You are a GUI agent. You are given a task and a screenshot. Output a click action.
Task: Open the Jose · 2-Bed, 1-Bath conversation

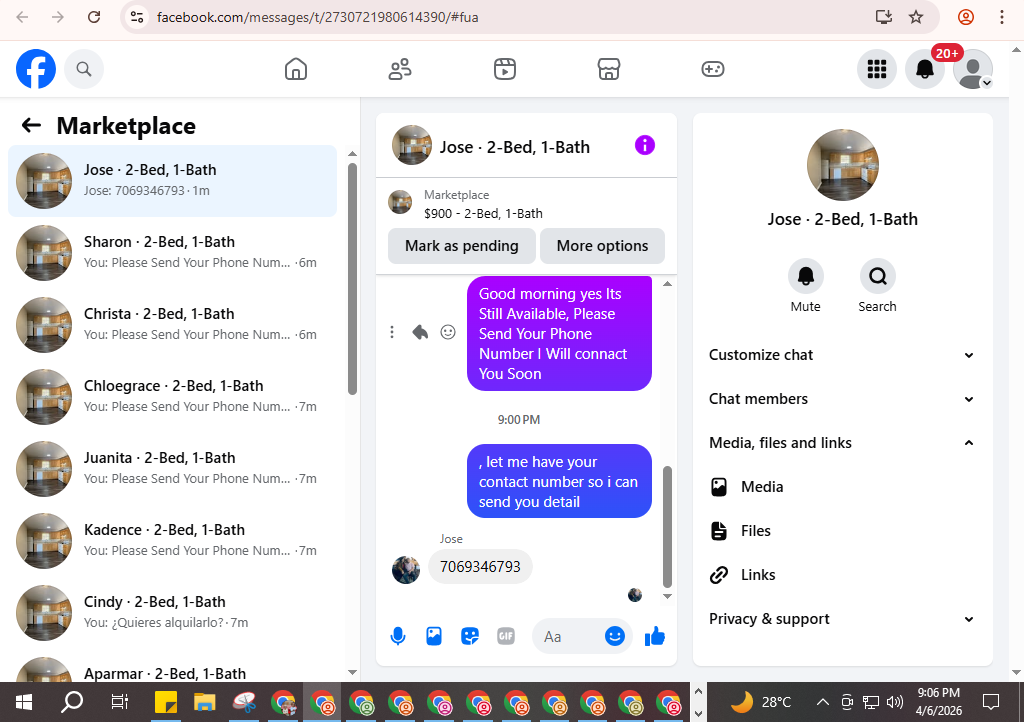pos(172,181)
